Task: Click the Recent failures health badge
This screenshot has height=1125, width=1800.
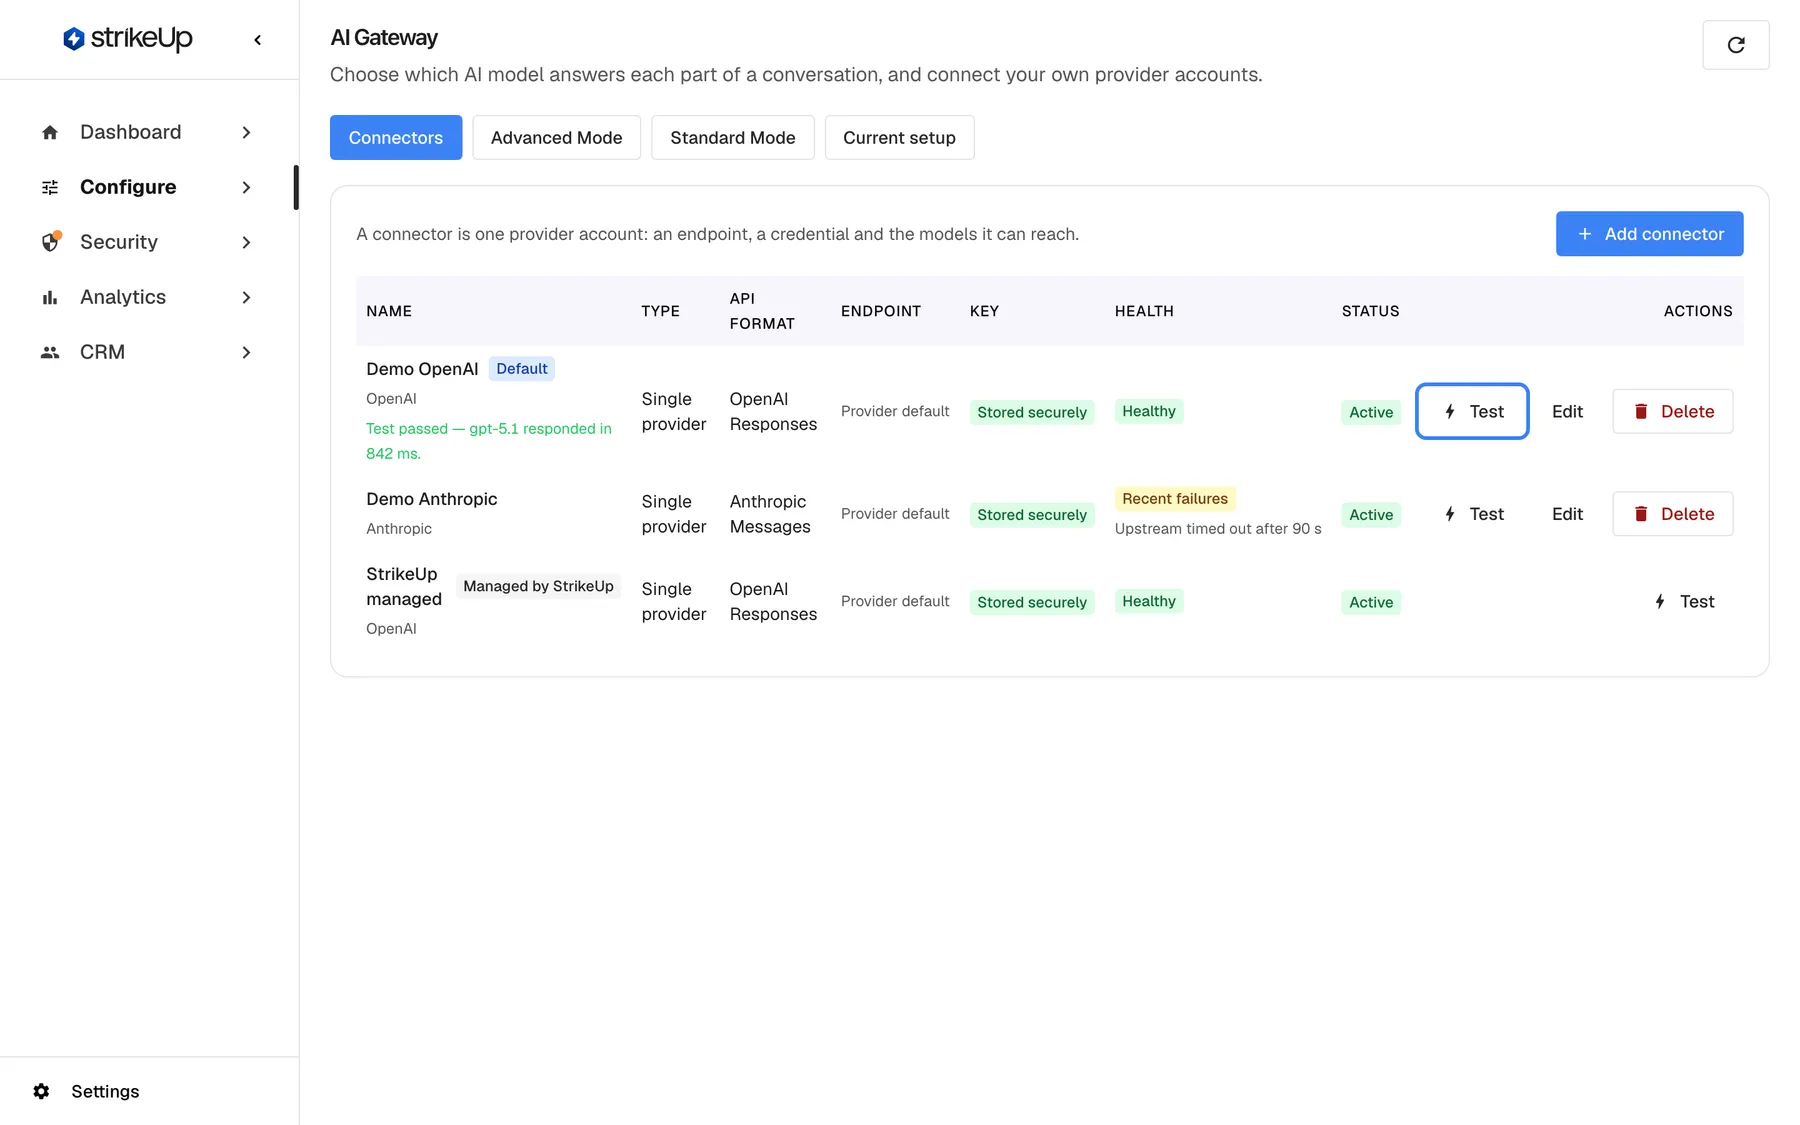Action: [x=1175, y=498]
